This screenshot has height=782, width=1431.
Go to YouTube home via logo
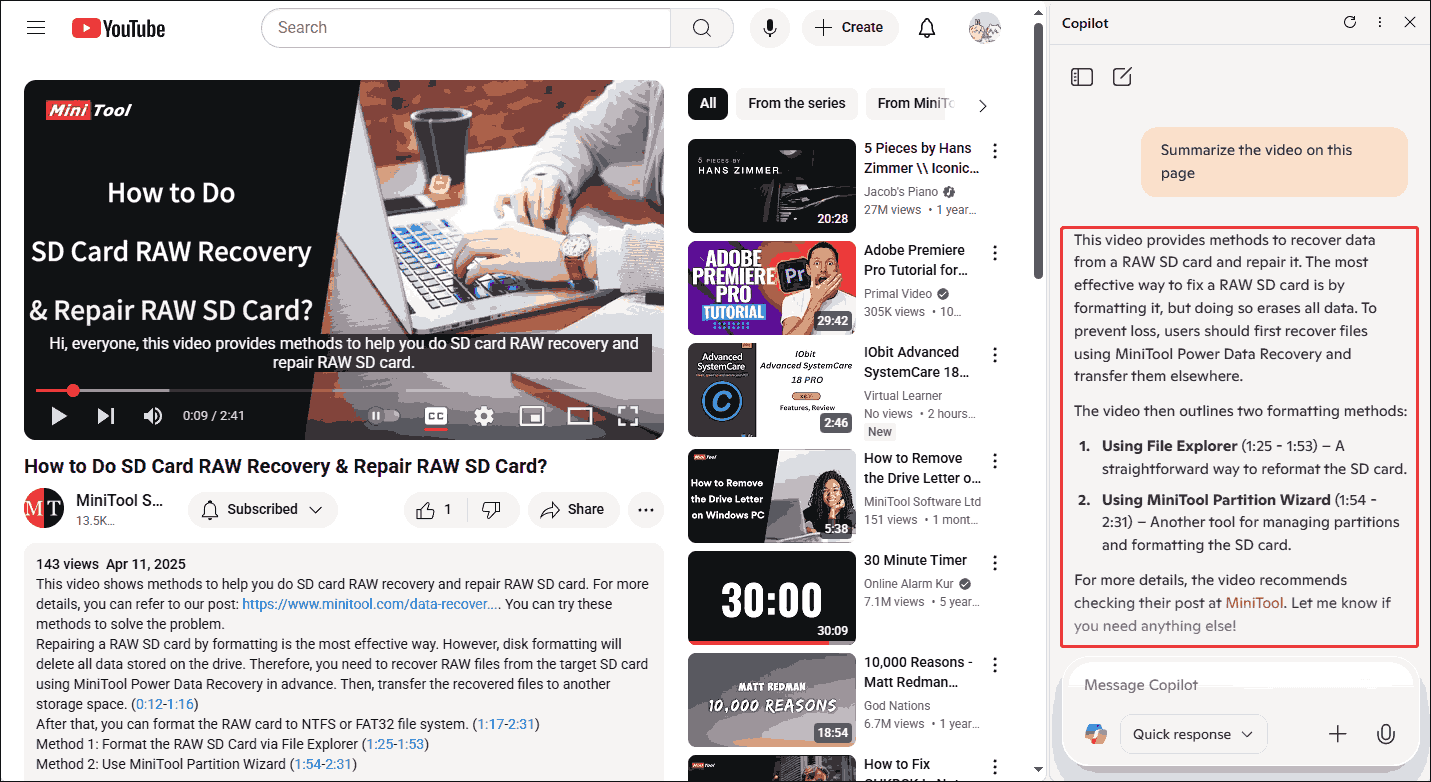pyautogui.click(x=118, y=28)
